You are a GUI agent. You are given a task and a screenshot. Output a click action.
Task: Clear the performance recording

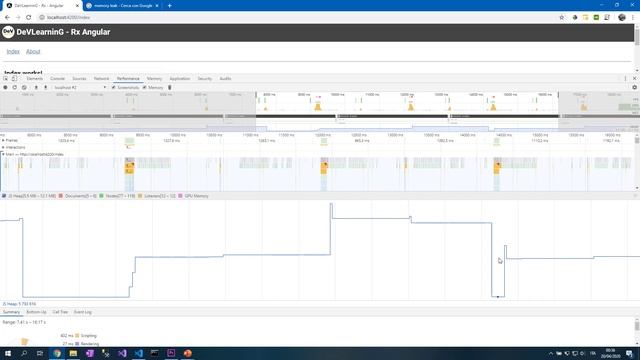[x=24, y=87]
